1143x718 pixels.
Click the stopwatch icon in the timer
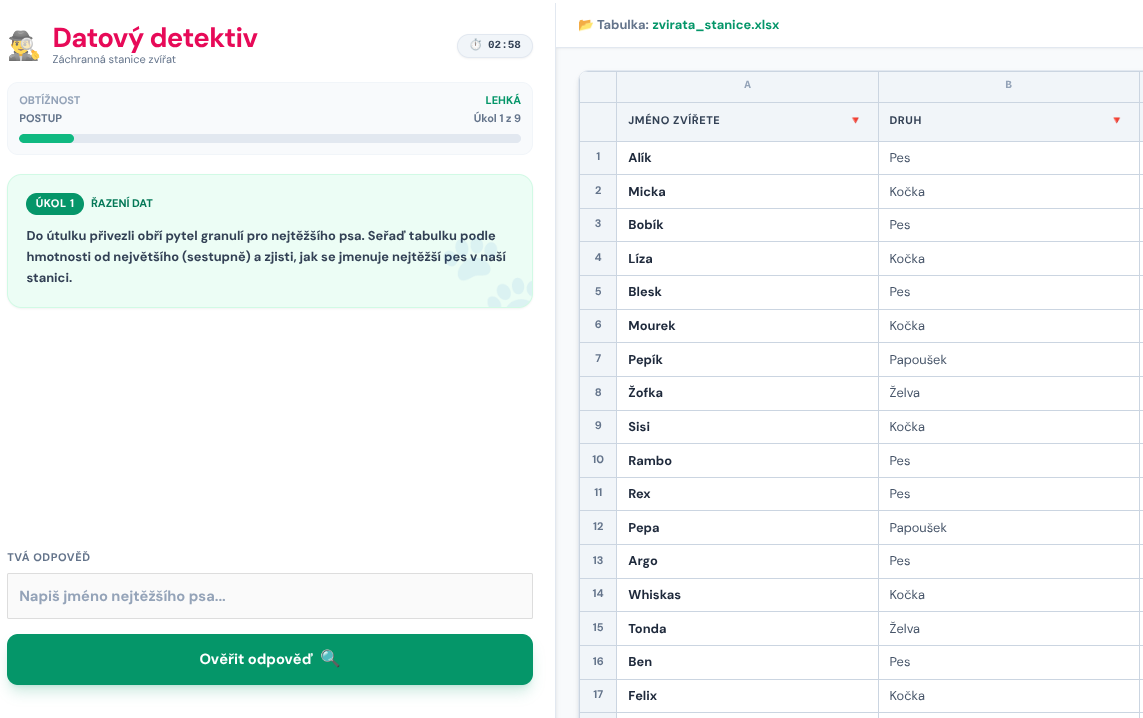475,45
